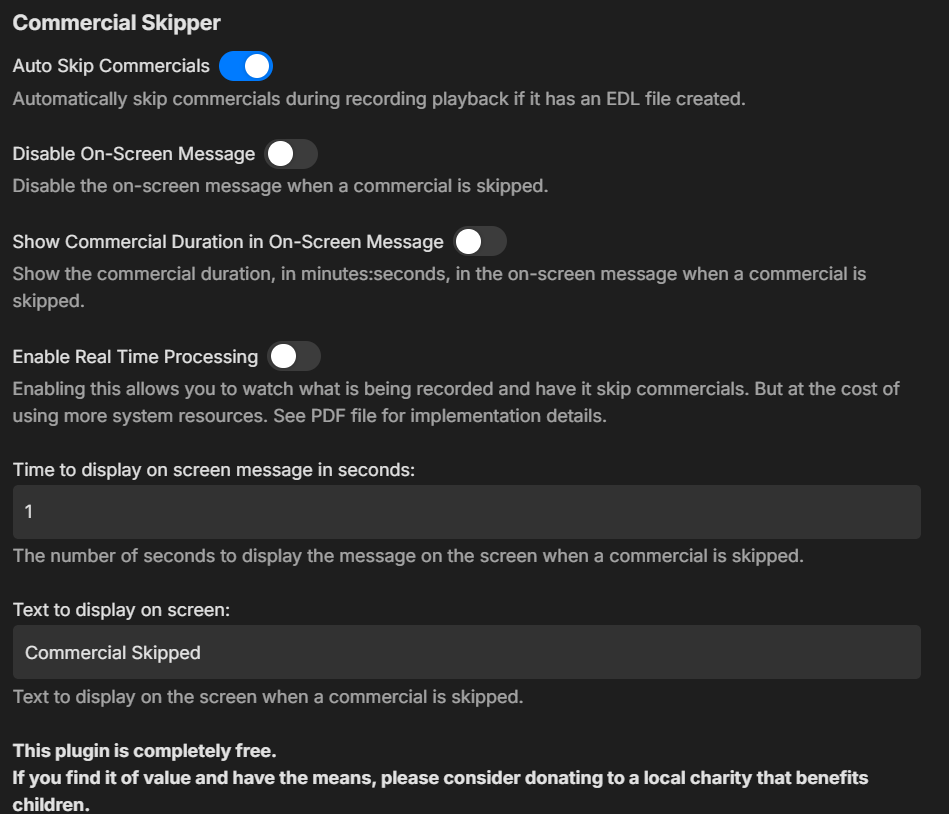Select the "Show Commercial Duration in On-Screen Message" label
The image size is (949, 814).
(x=227, y=242)
